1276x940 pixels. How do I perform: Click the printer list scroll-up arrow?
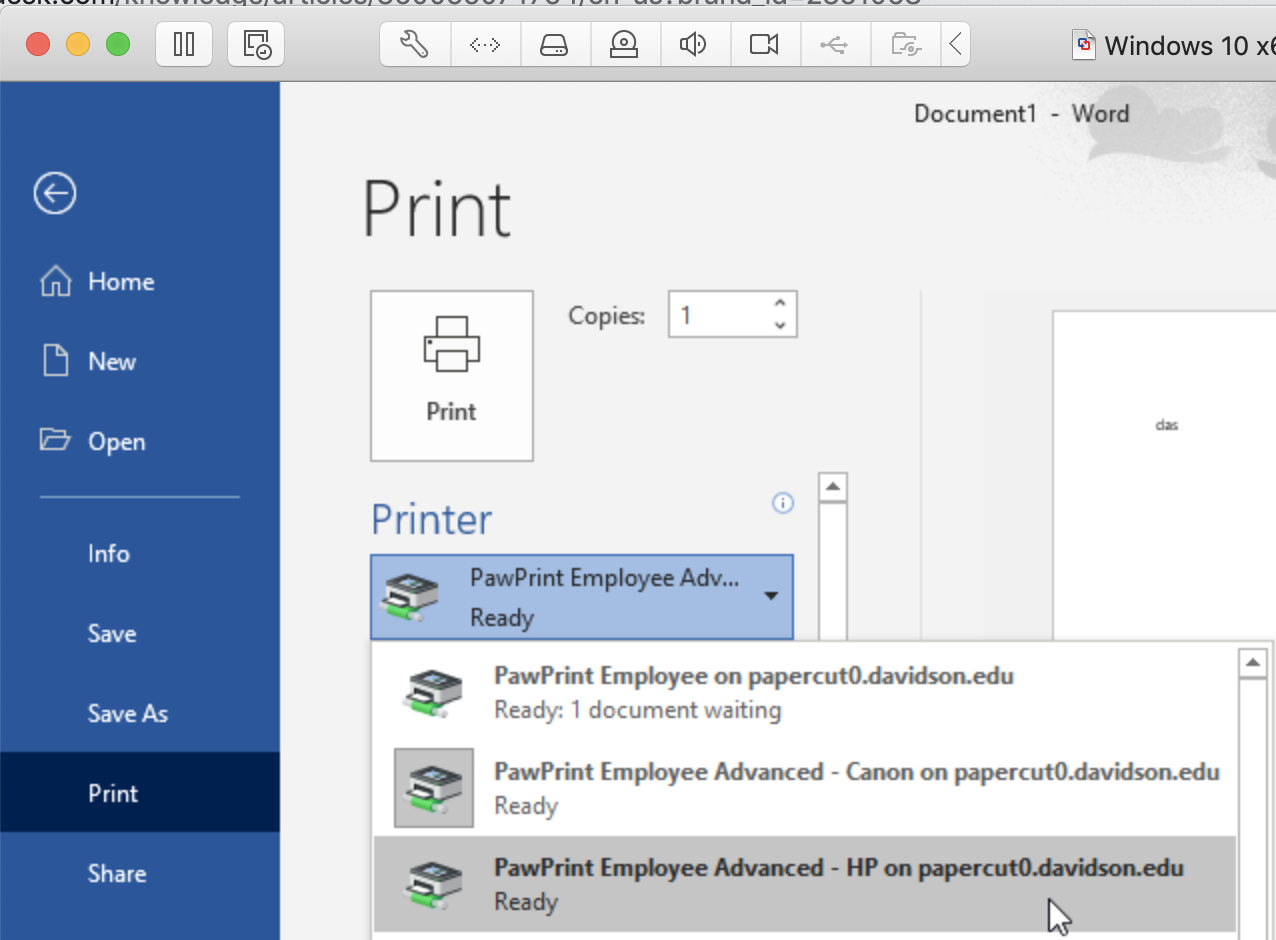tap(1253, 662)
